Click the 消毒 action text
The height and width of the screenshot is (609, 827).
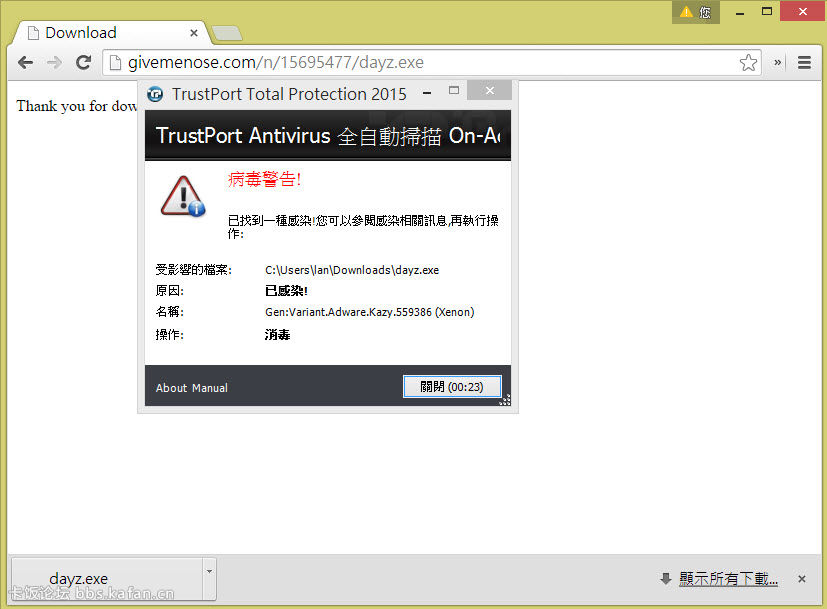point(277,335)
